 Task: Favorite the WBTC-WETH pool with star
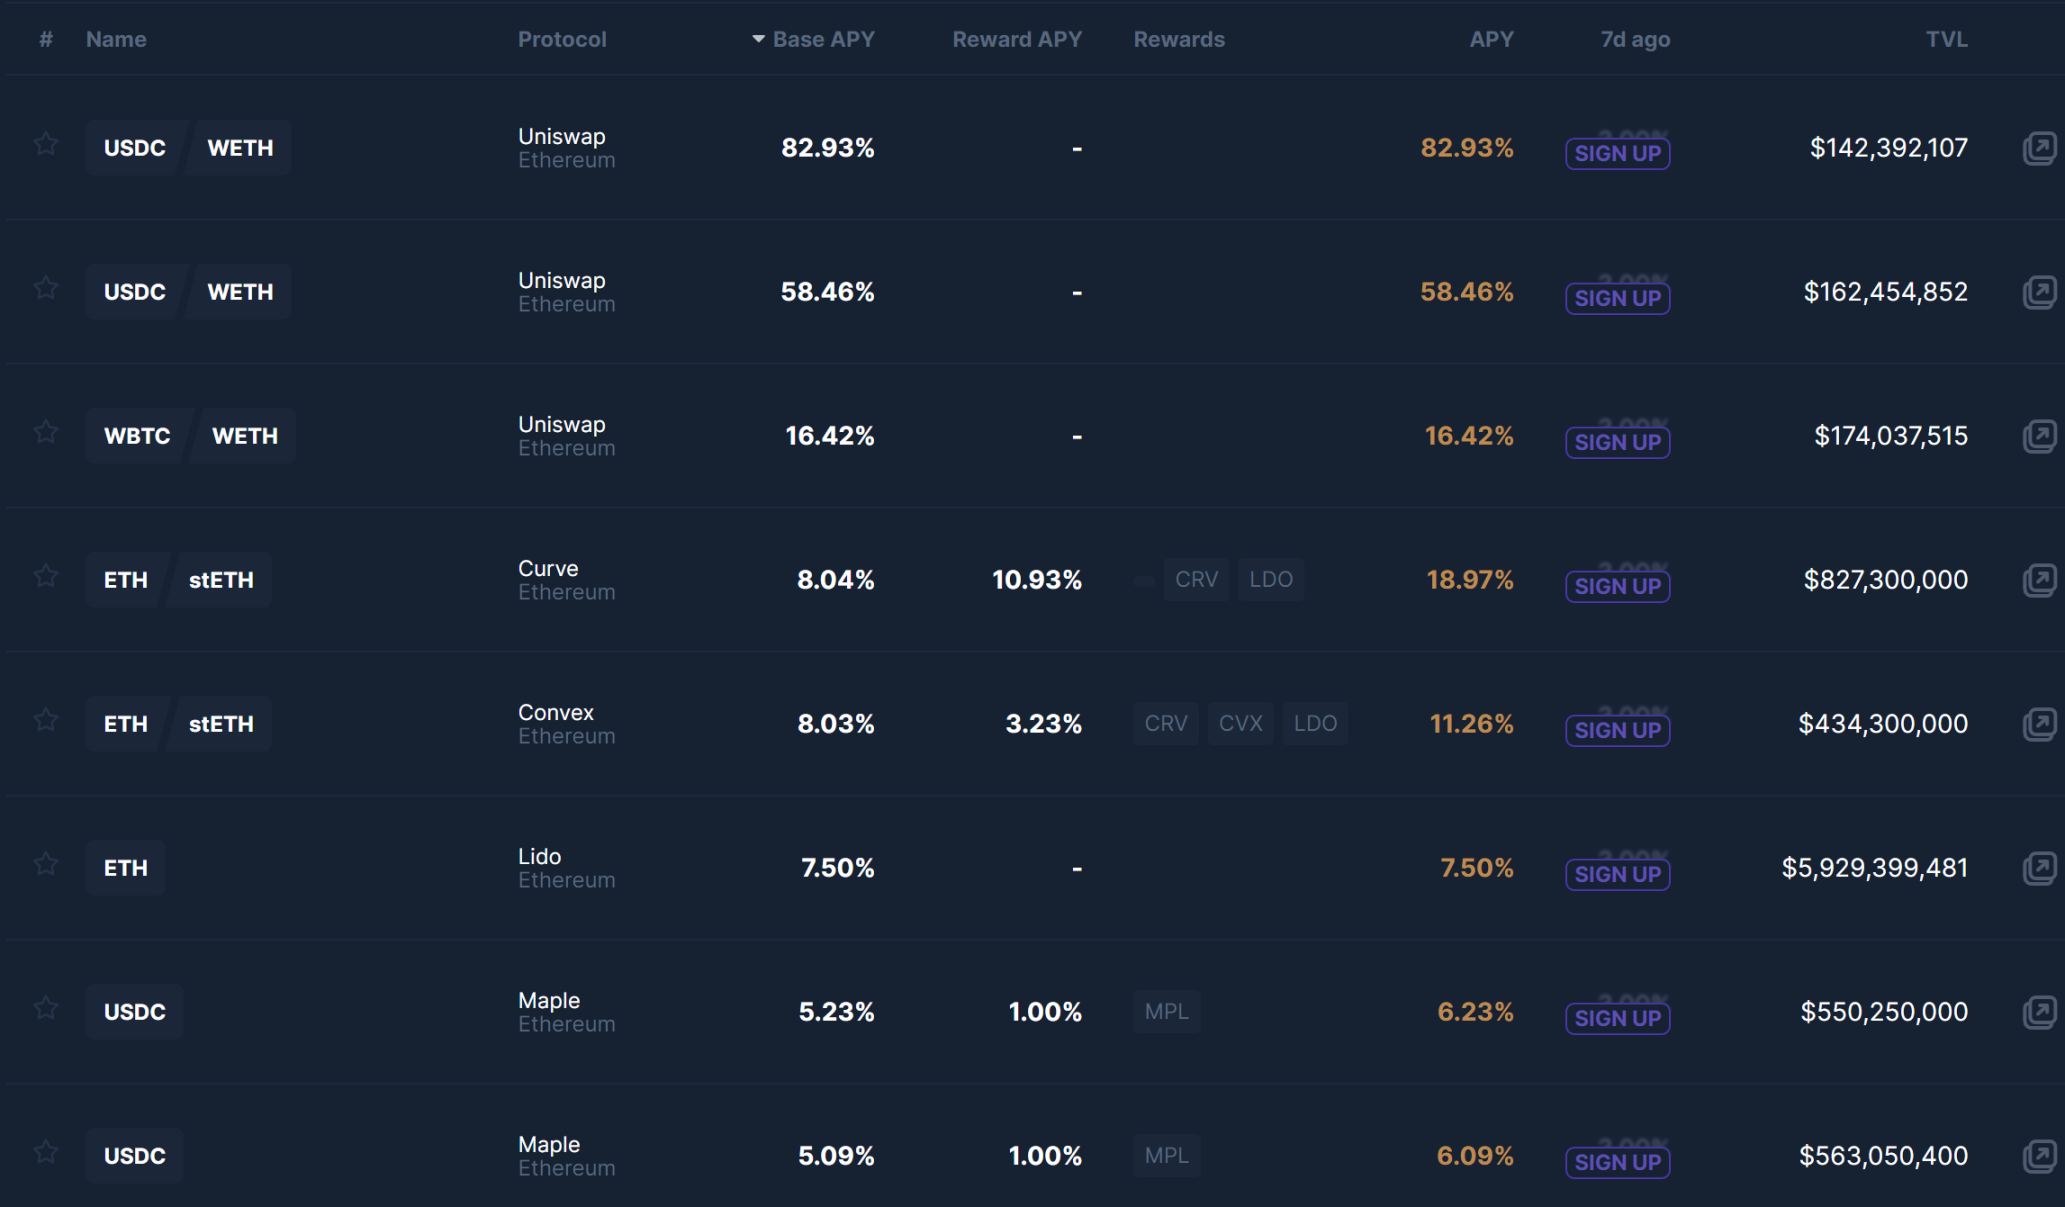coord(46,432)
